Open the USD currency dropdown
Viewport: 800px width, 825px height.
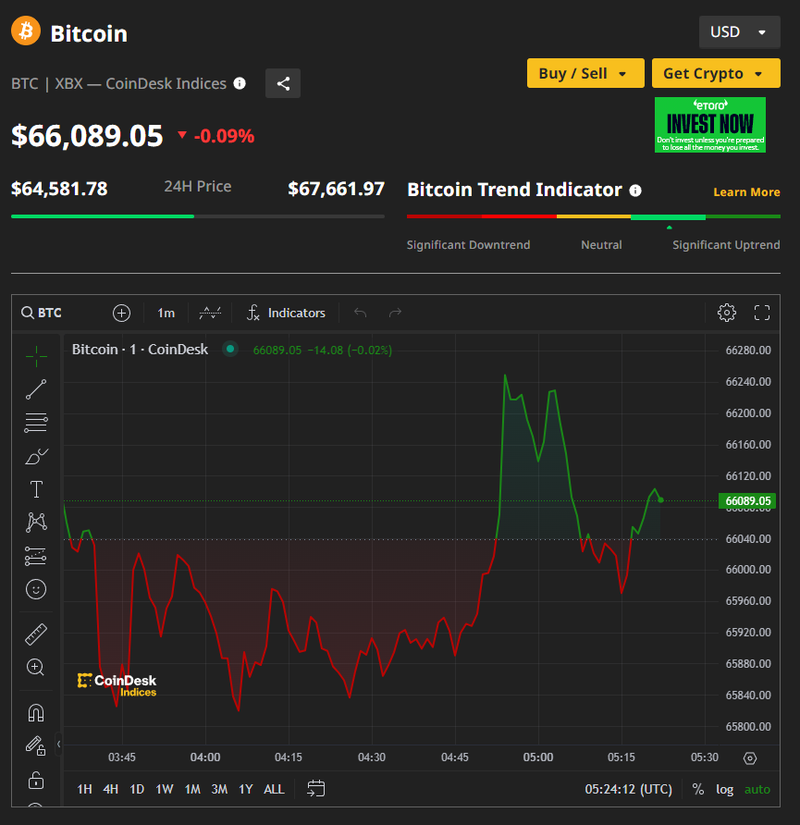(739, 32)
